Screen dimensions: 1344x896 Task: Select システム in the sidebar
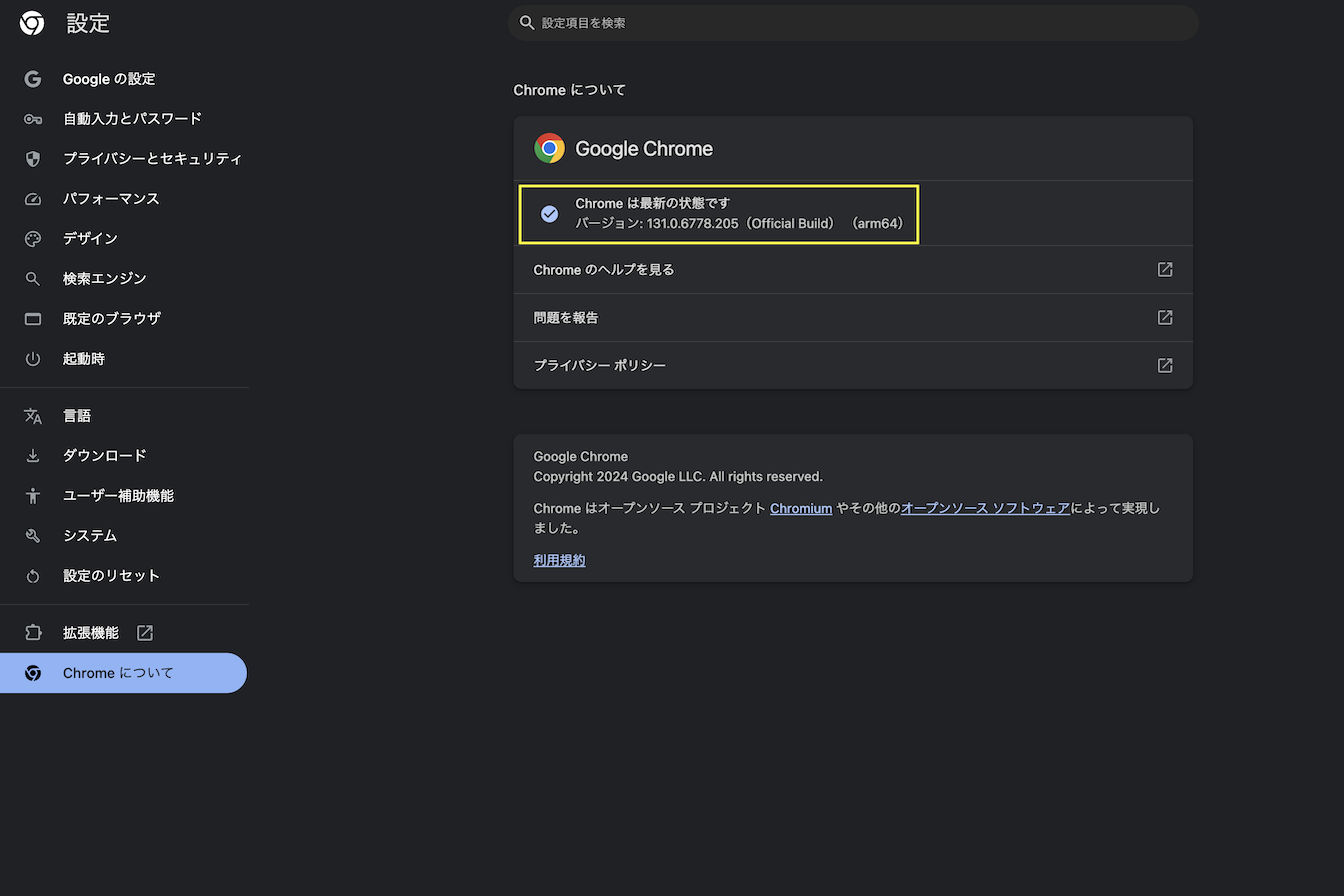tap(90, 536)
